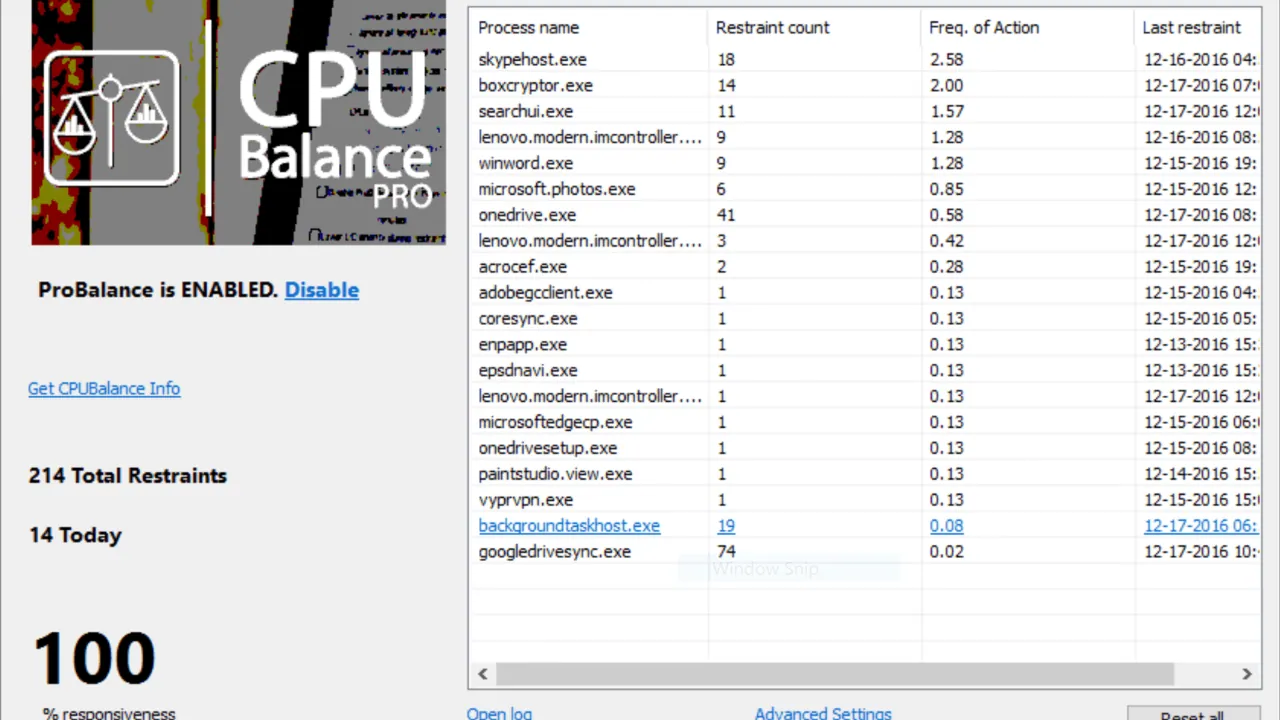1280x720 pixels.
Task: Click frequency value 1.57 for searchui.exe
Action: (946, 112)
